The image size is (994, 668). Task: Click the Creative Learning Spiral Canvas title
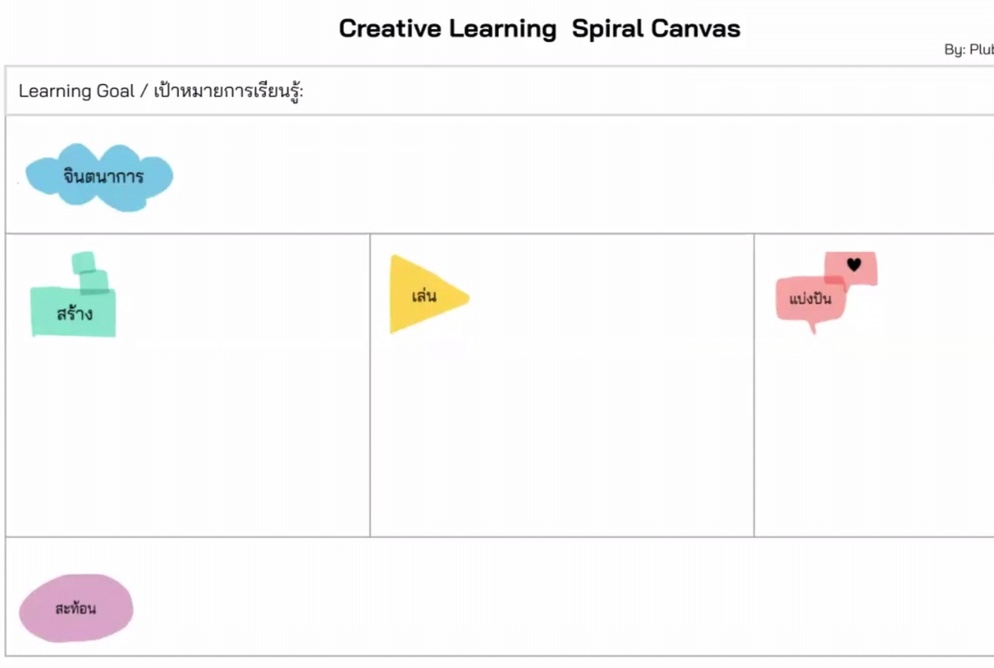pyautogui.click(x=539, y=29)
